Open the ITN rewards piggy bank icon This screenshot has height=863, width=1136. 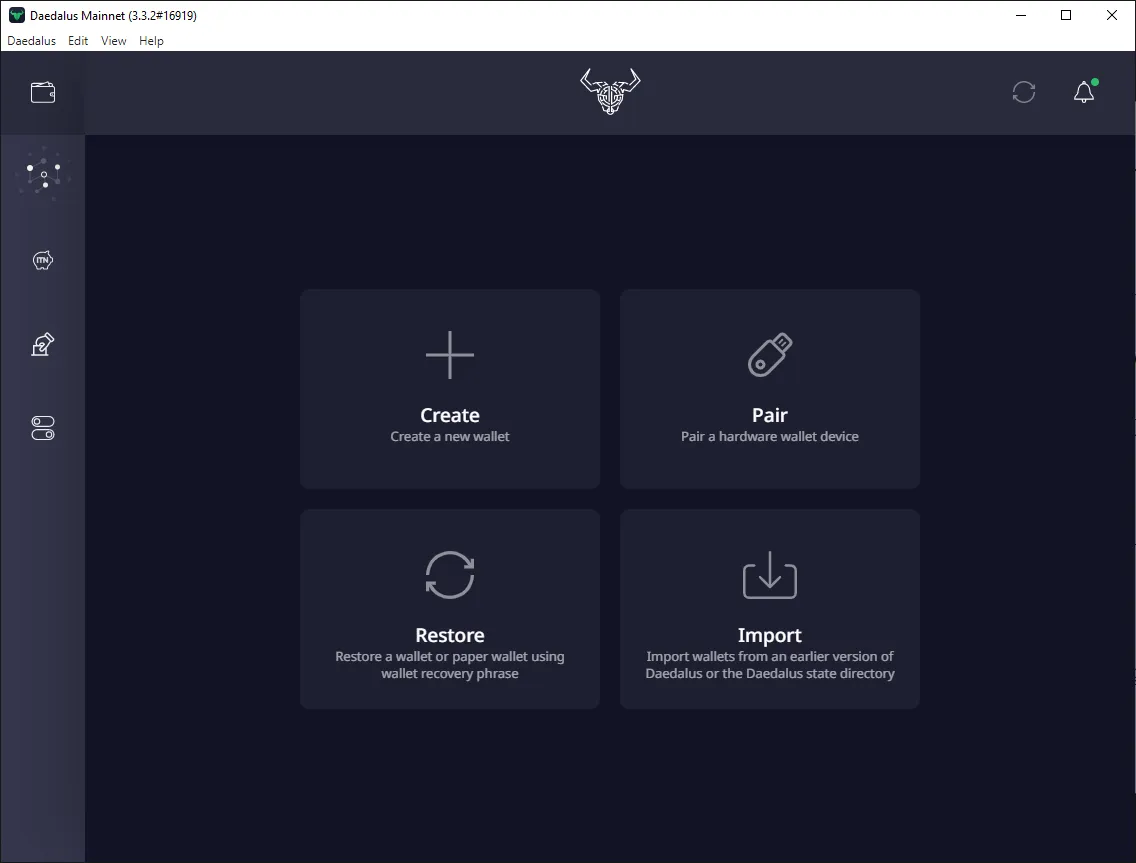point(43,260)
